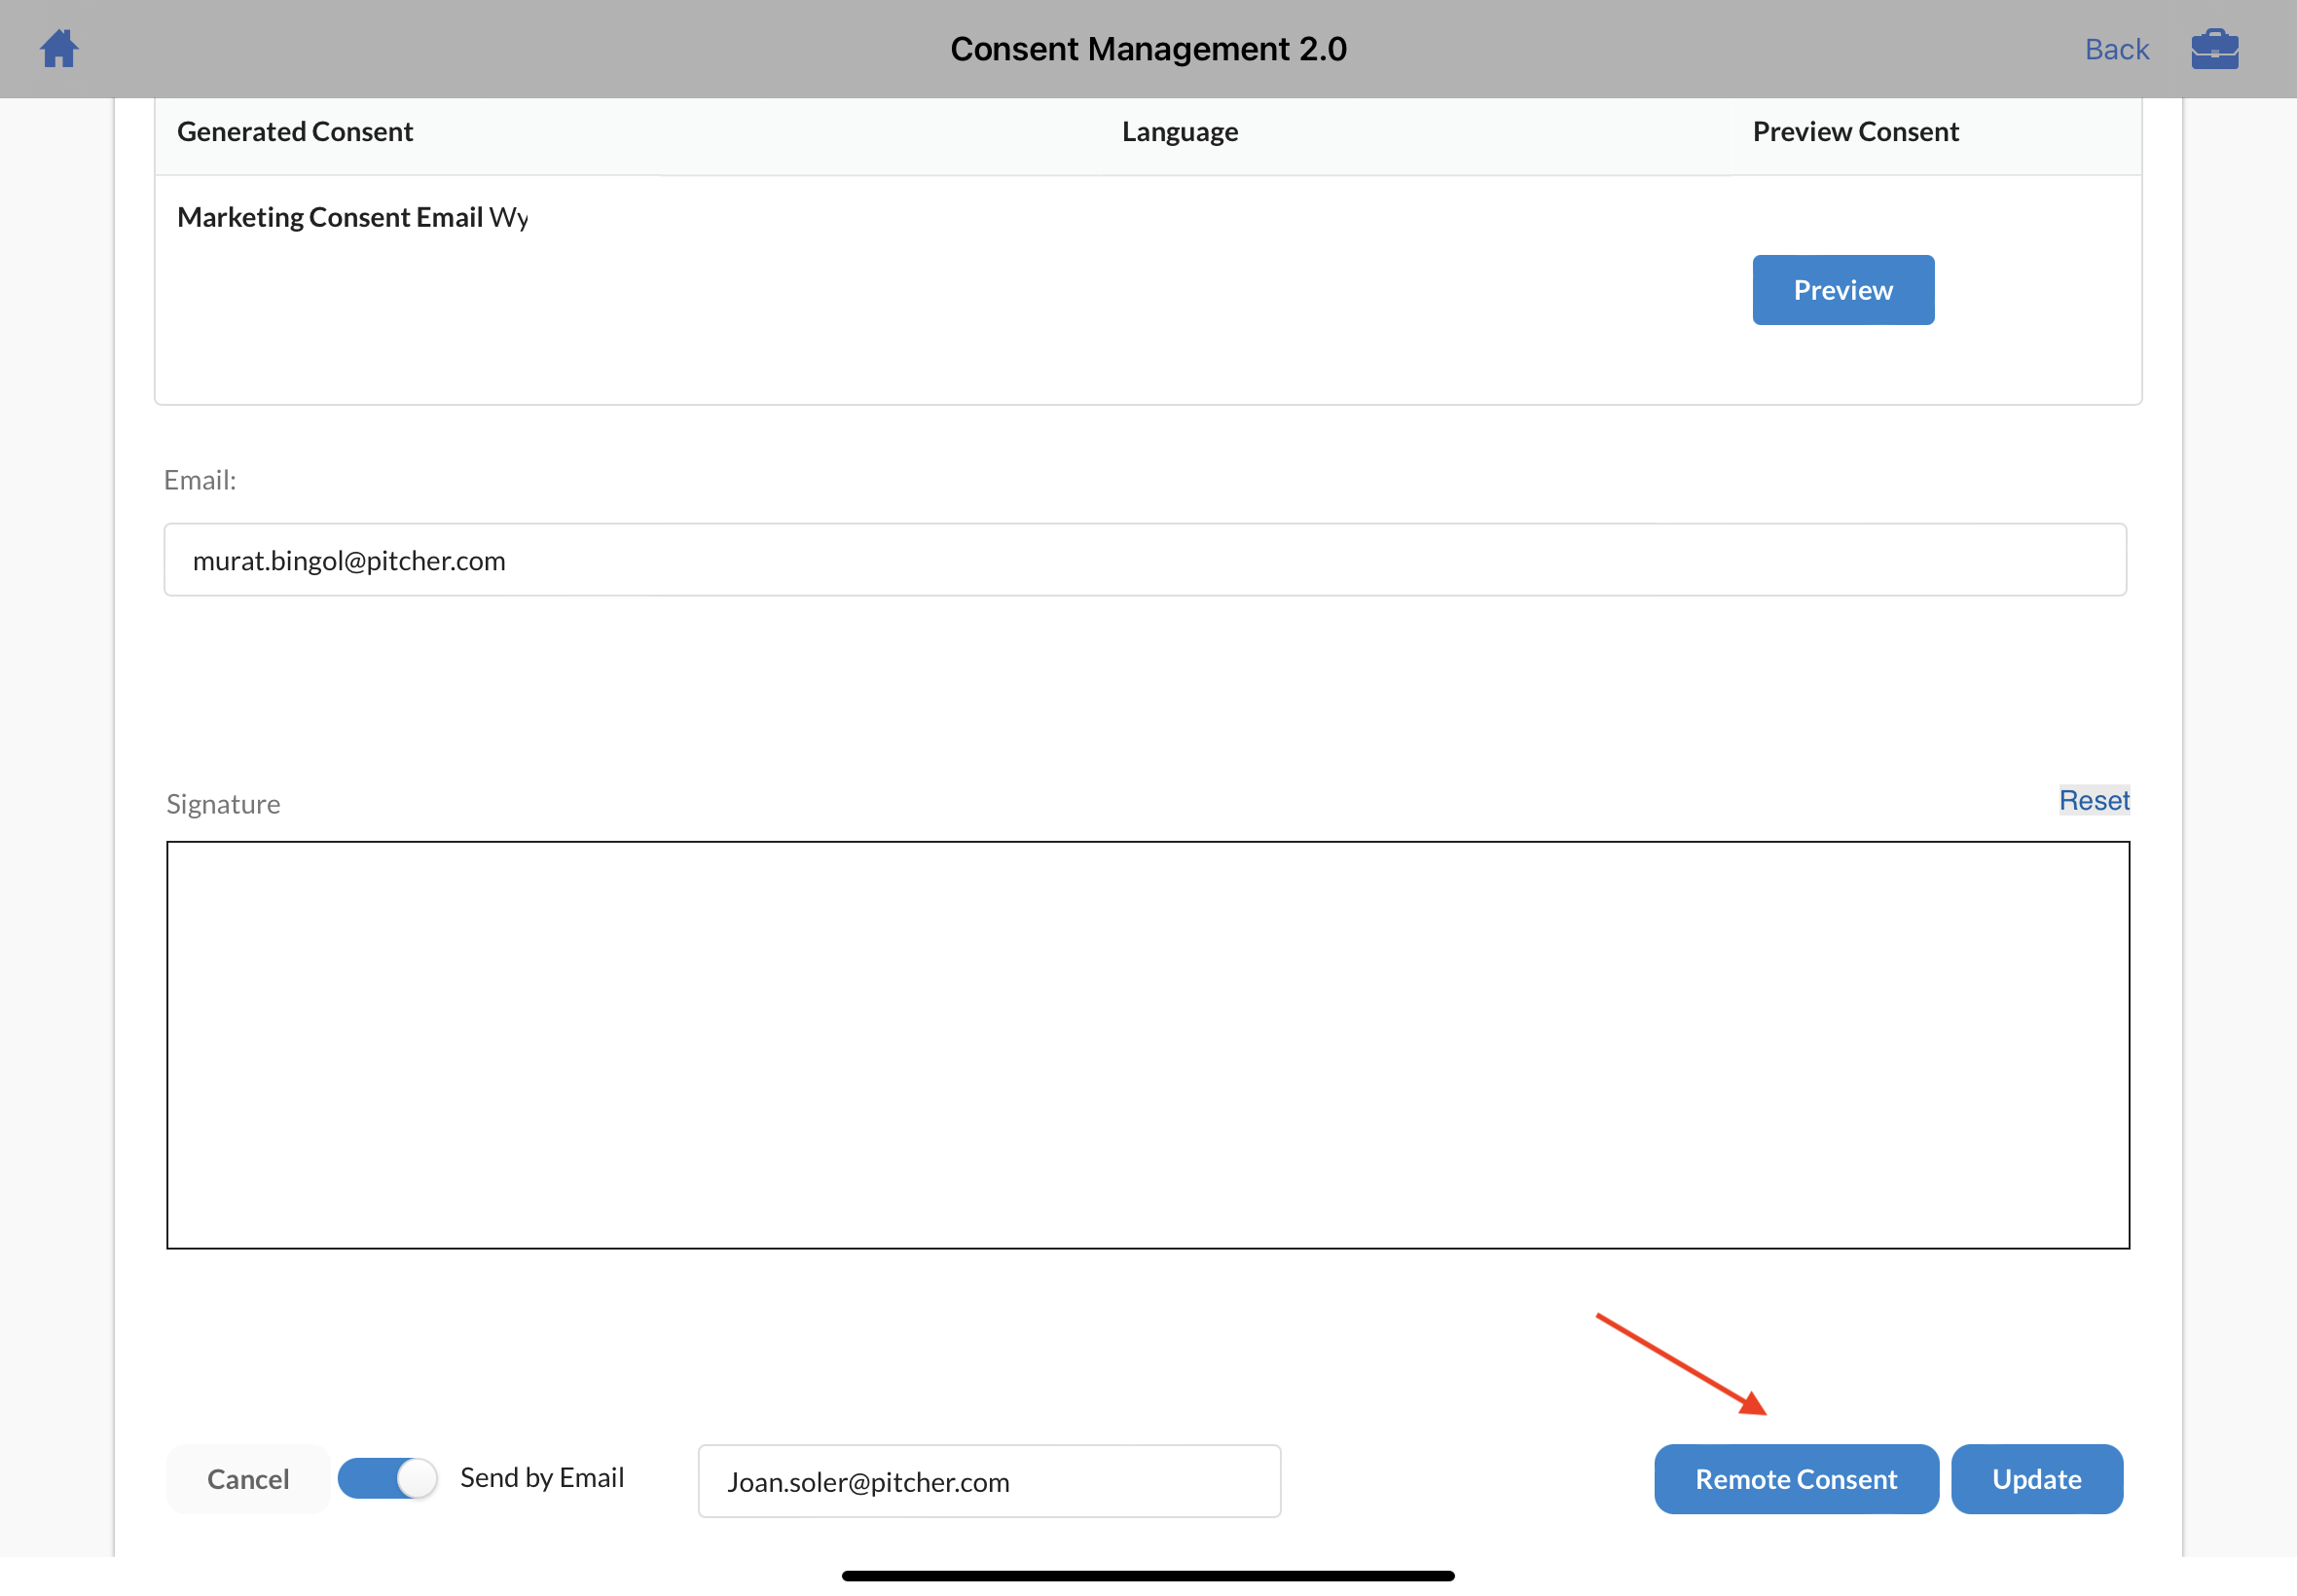Screen dimensions: 2297x1596
Task: Go to the home screen icon
Action: point(59,49)
